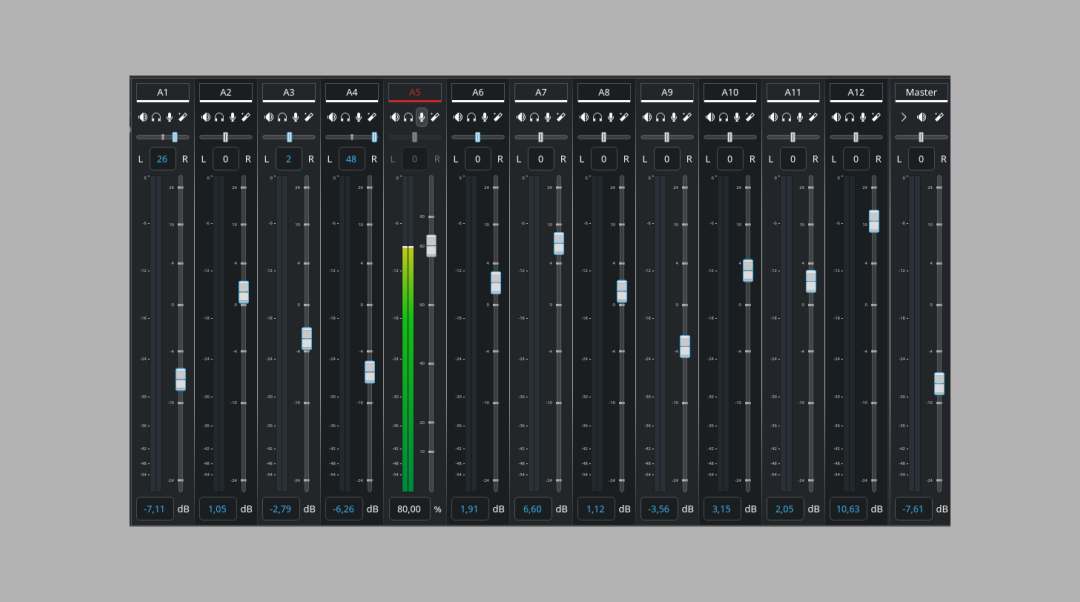
Task: Disable record monitoring on track A5
Action: tap(421, 117)
